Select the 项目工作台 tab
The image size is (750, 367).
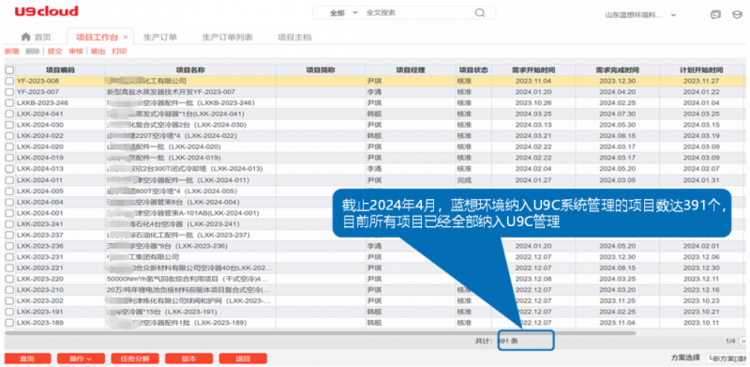(97, 37)
